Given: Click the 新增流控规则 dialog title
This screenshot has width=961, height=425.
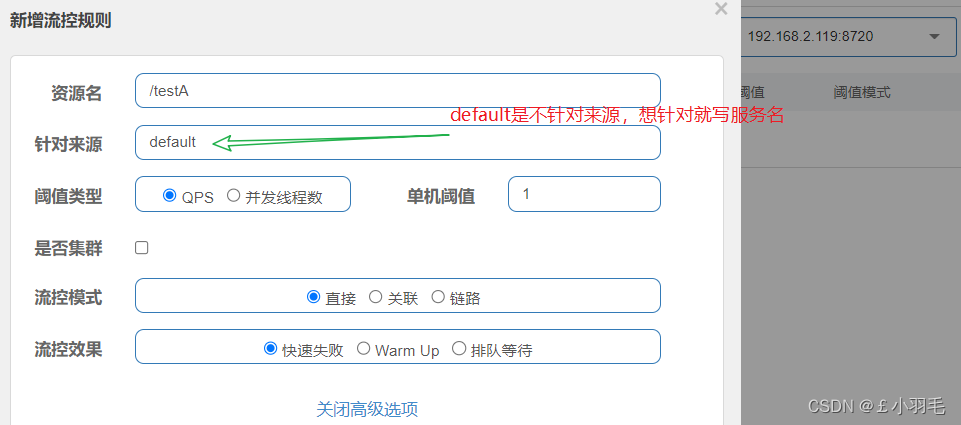Looking at the screenshot, I should 61,20.
